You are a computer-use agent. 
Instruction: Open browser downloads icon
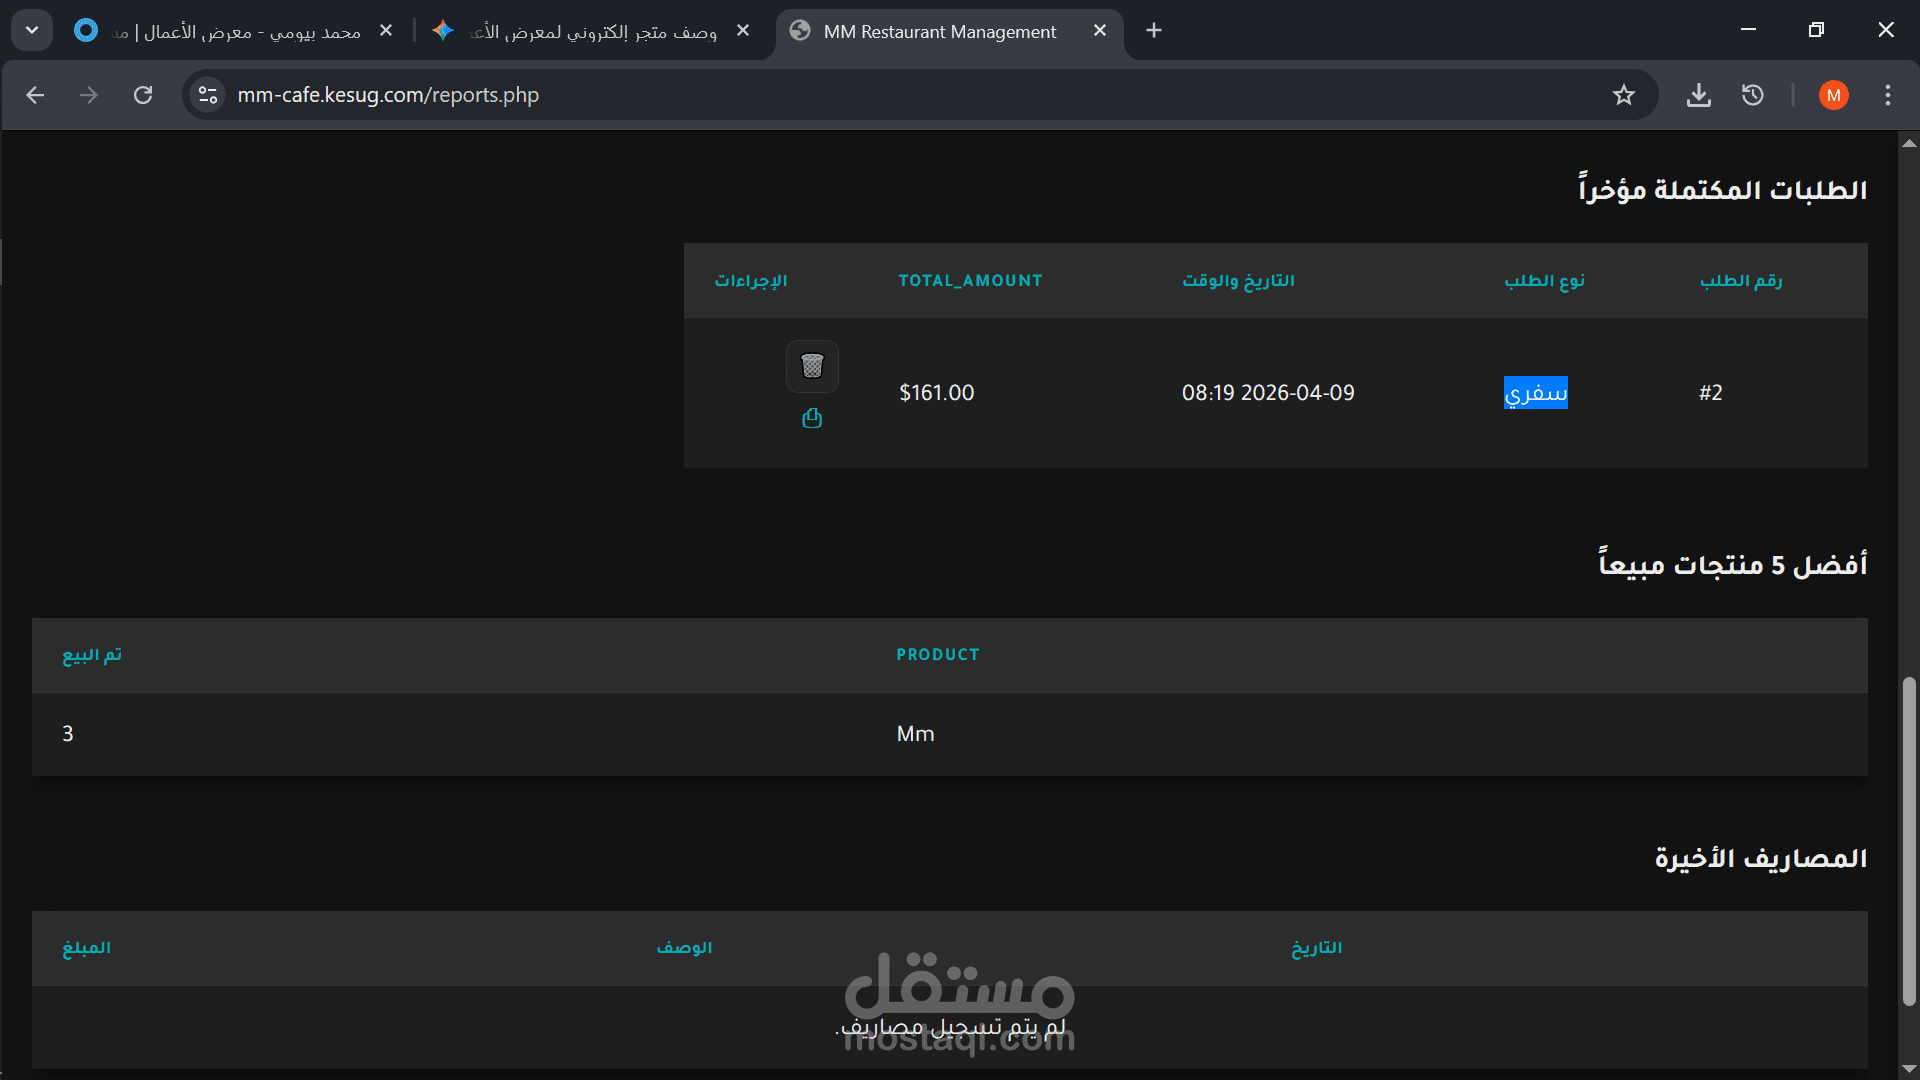coord(1698,95)
